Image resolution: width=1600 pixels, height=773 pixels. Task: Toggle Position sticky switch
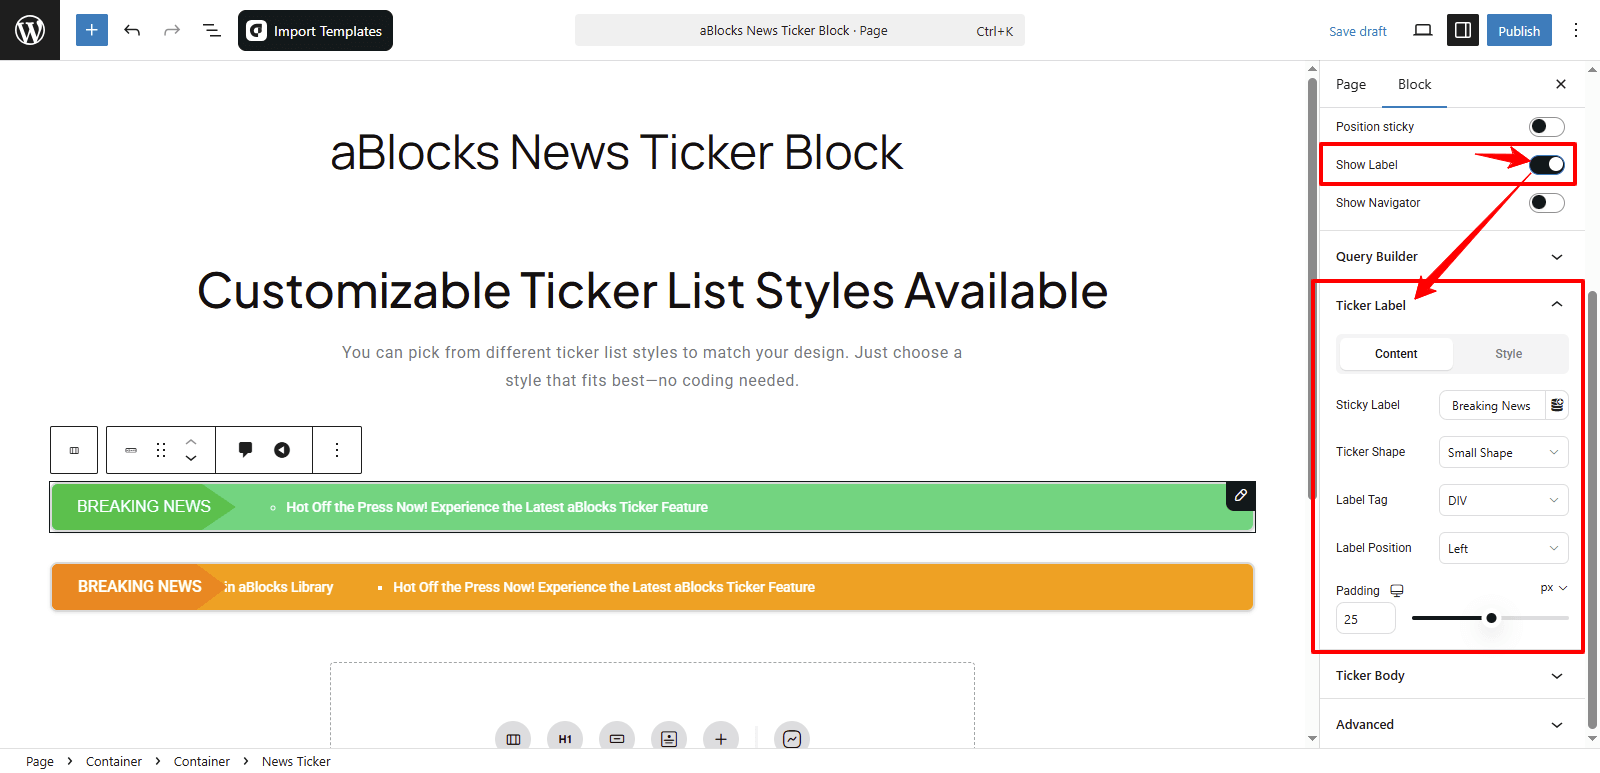click(x=1546, y=127)
